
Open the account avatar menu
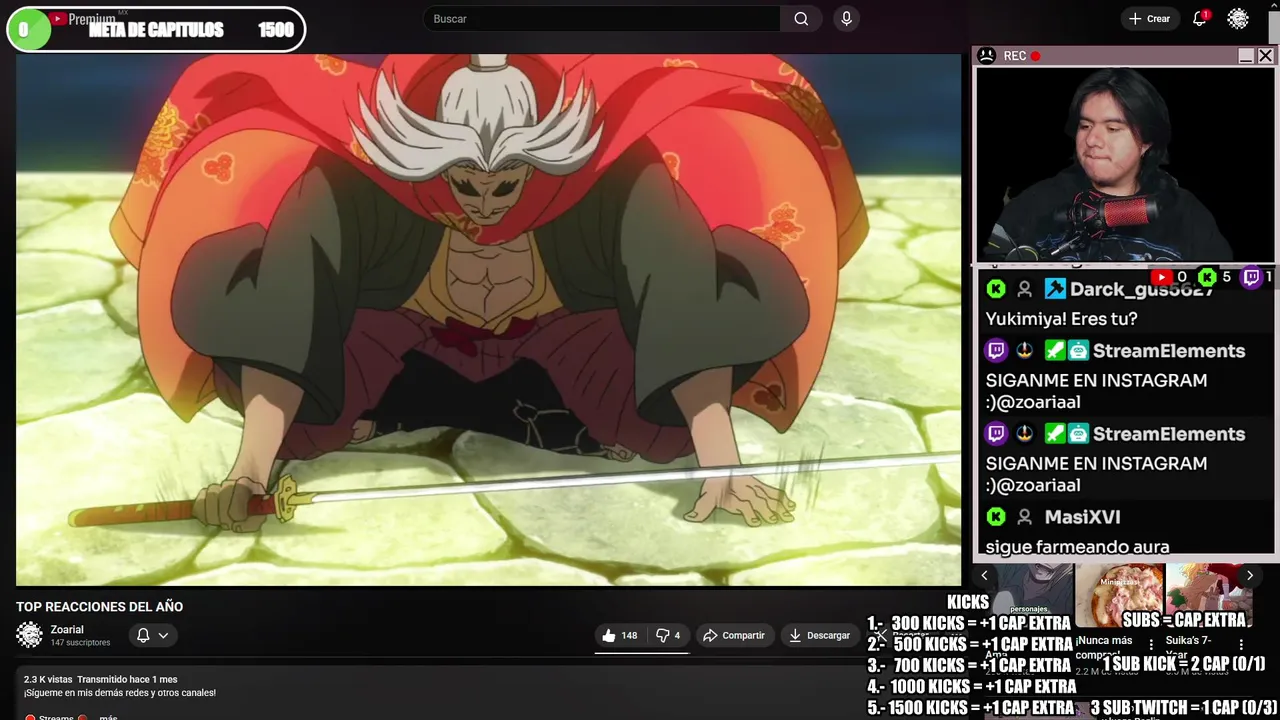[1238, 19]
